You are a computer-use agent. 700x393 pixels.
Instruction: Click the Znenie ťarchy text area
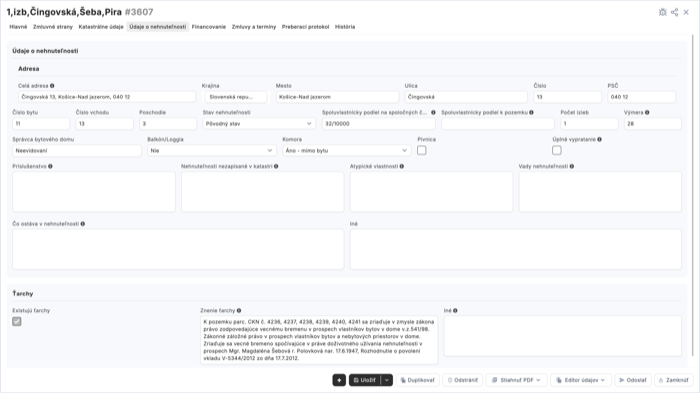[x=319, y=340]
